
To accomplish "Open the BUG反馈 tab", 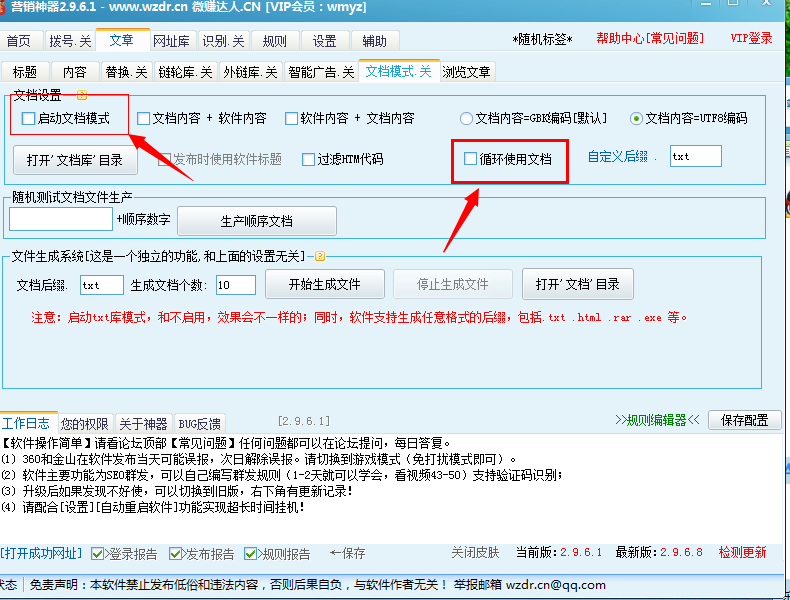I will pos(200,424).
